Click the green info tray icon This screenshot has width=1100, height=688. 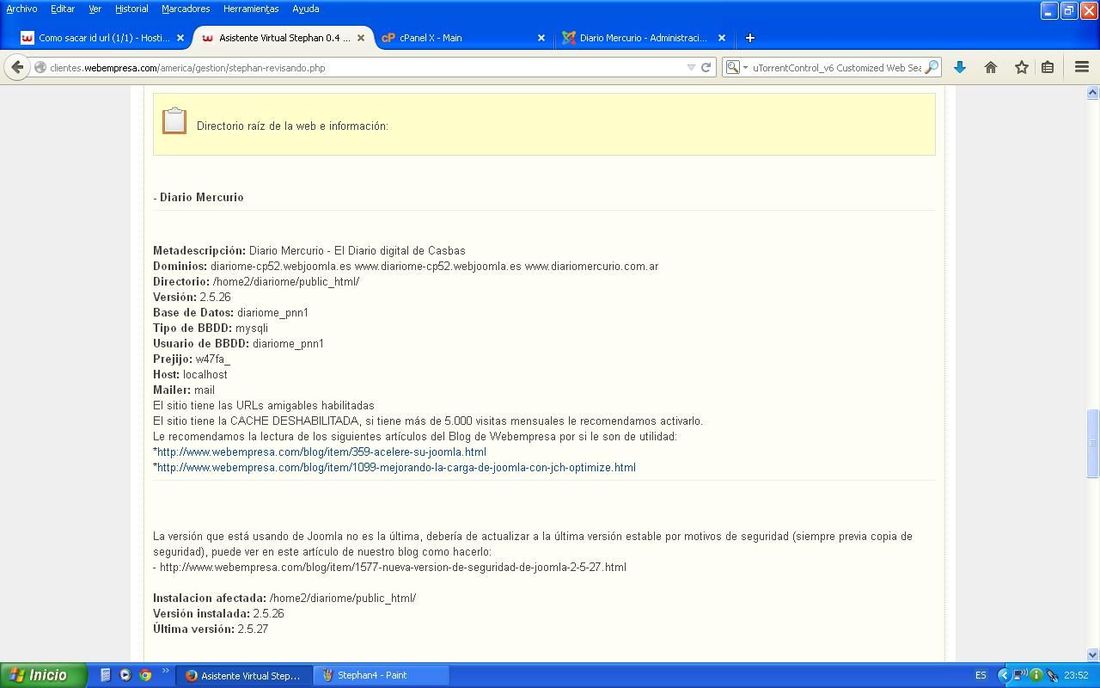1036,675
